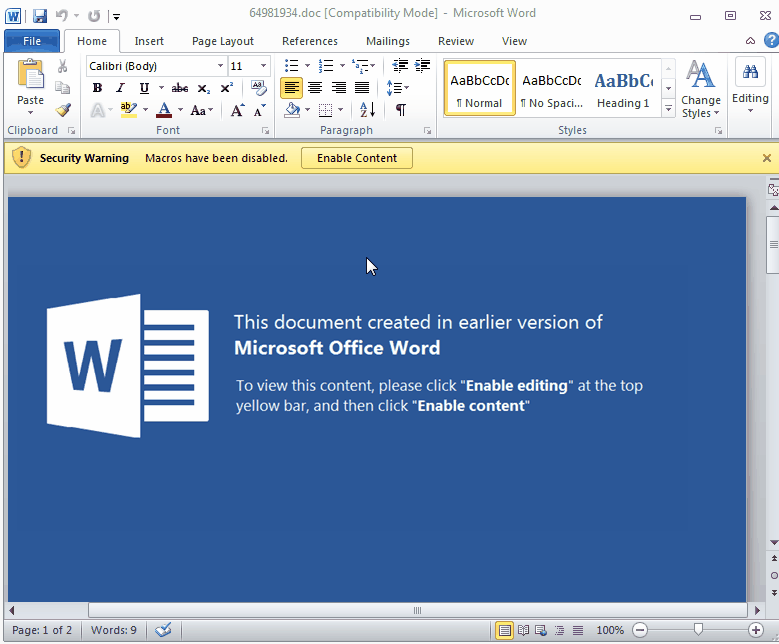Switch to Draft view
This screenshot has width=779, height=644.
pos(578,631)
